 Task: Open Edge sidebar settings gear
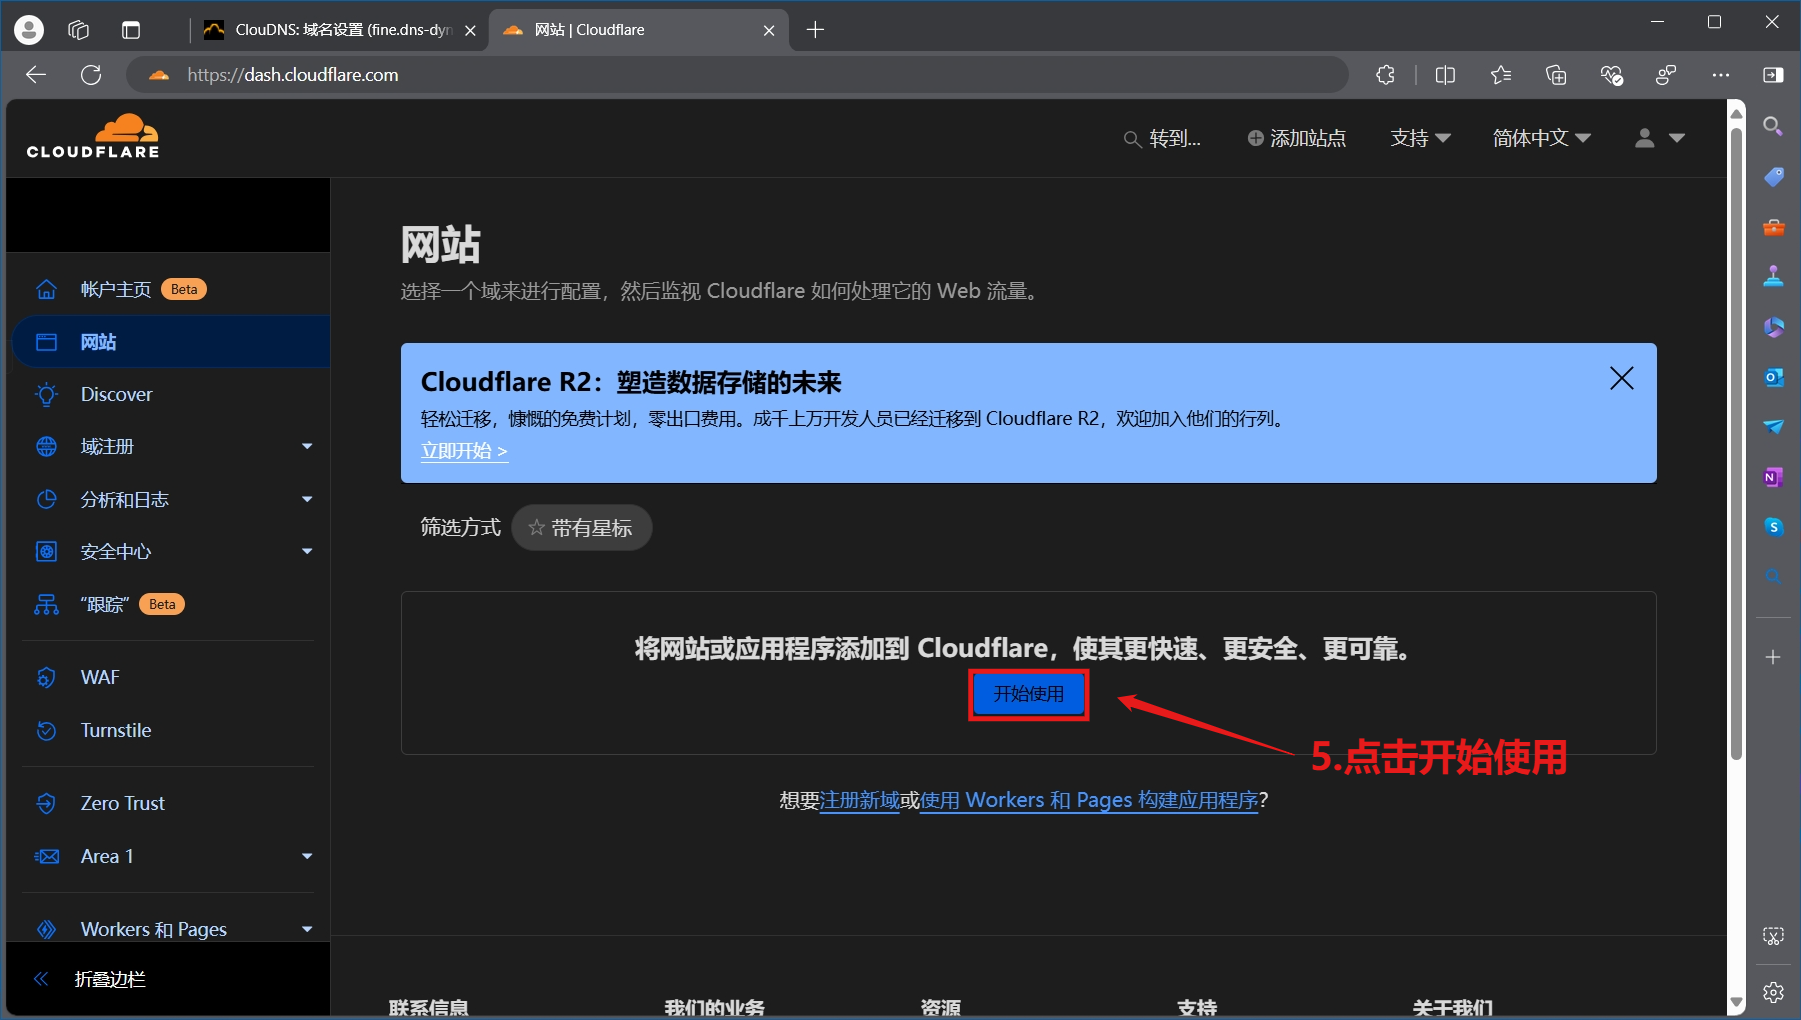[1773, 992]
